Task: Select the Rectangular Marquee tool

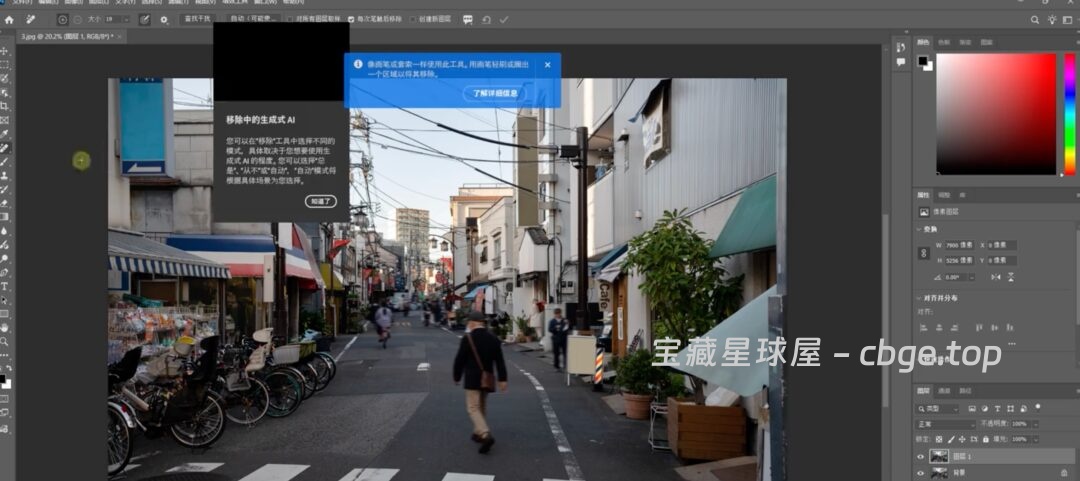Action: click(x=5, y=65)
